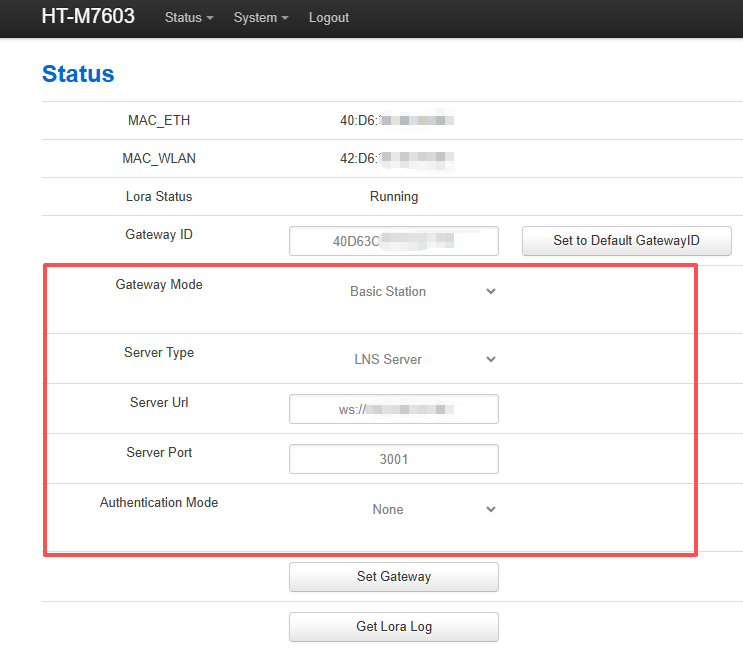This screenshot has height=657, width=743.
Task: Click the HT-M7603 brand title
Action: (88, 17)
